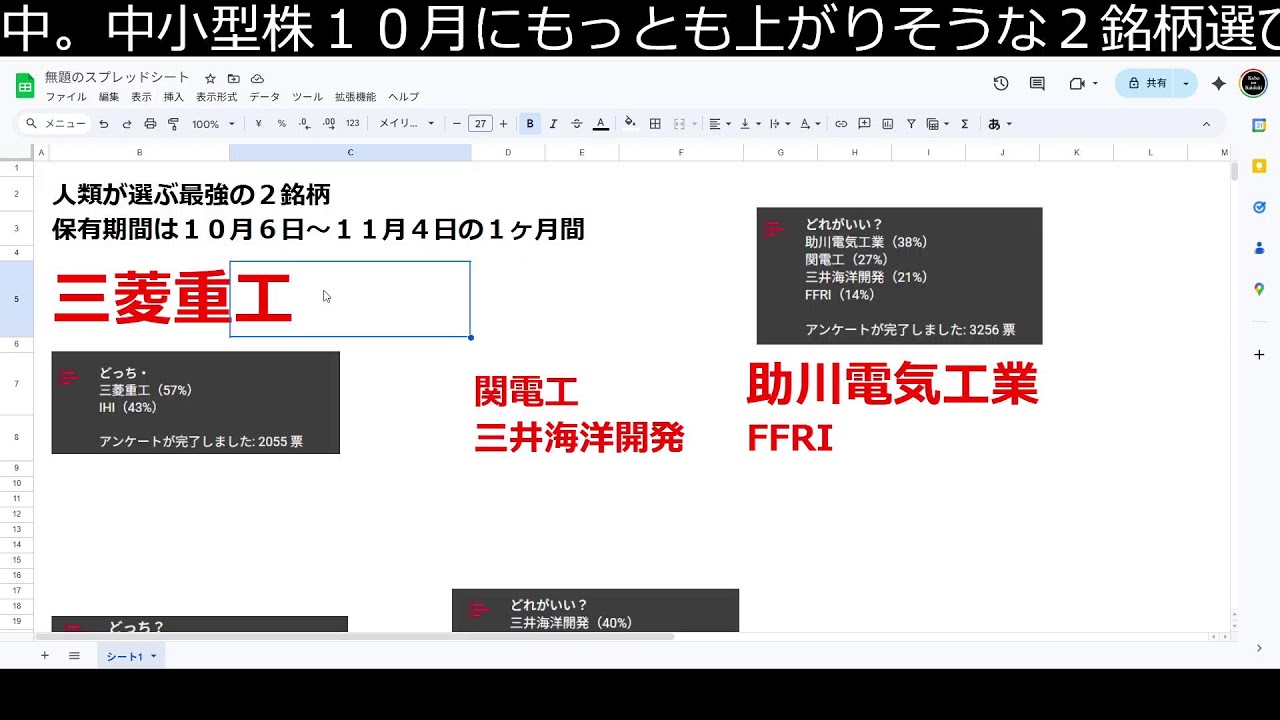Open the zoom level dropdown

pyautogui.click(x=212, y=123)
